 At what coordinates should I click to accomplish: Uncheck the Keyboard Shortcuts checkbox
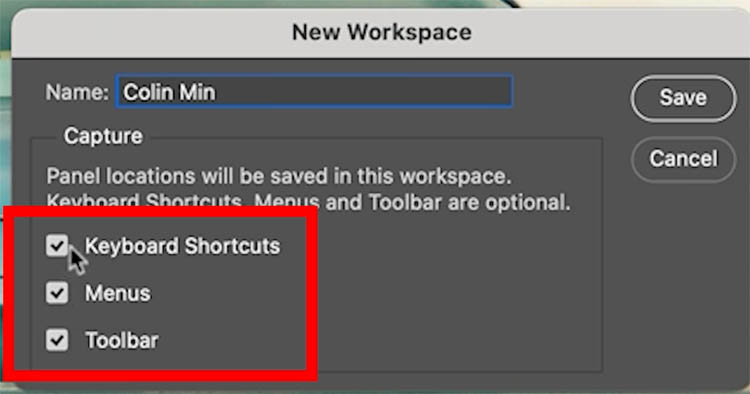57,246
